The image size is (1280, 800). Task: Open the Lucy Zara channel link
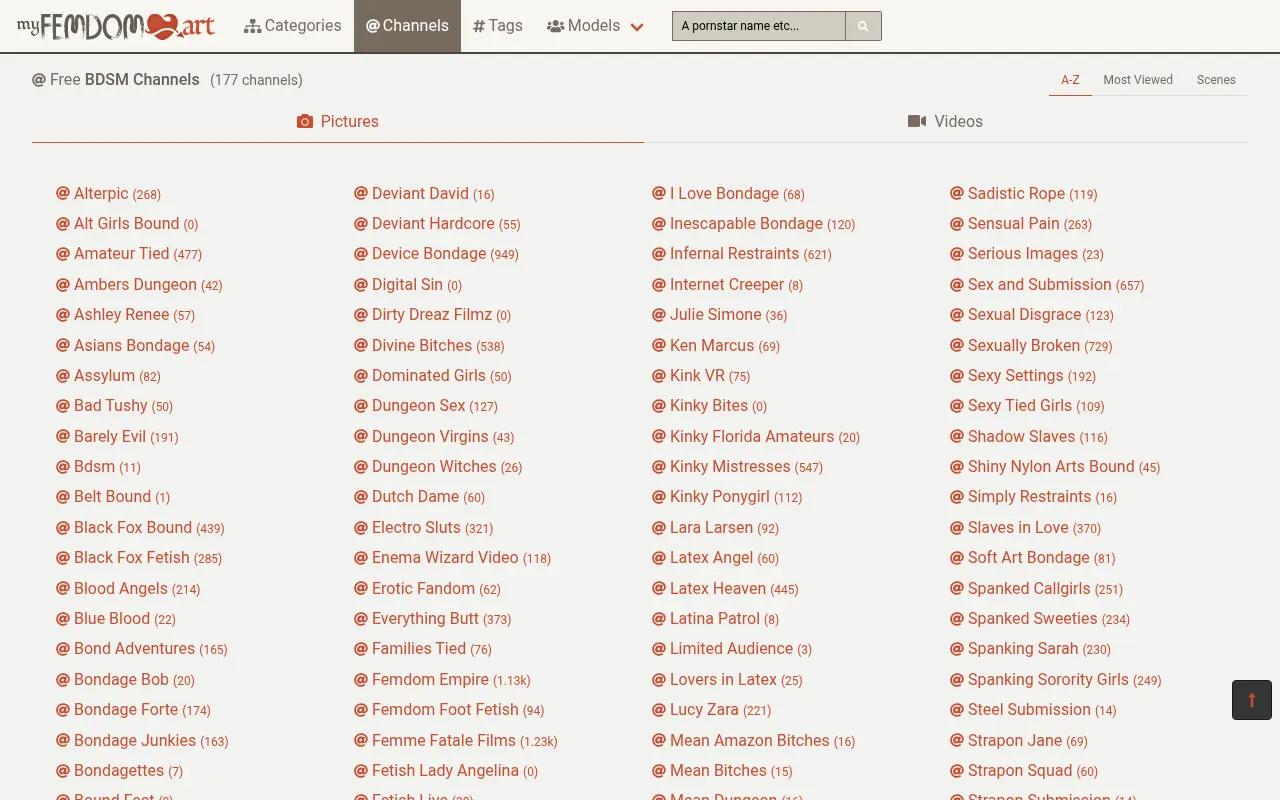(x=712, y=710)
